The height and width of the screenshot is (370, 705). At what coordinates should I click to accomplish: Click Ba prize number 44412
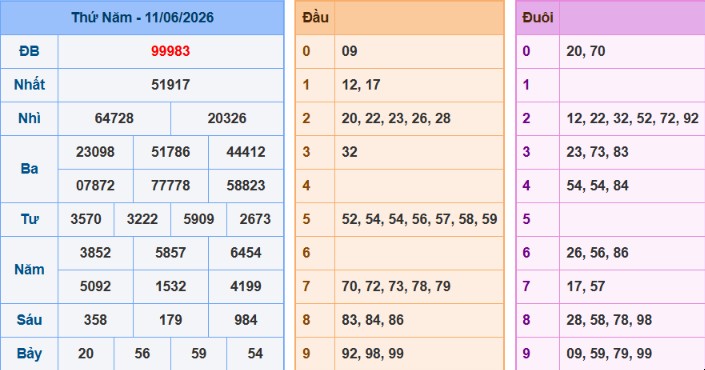246,152
